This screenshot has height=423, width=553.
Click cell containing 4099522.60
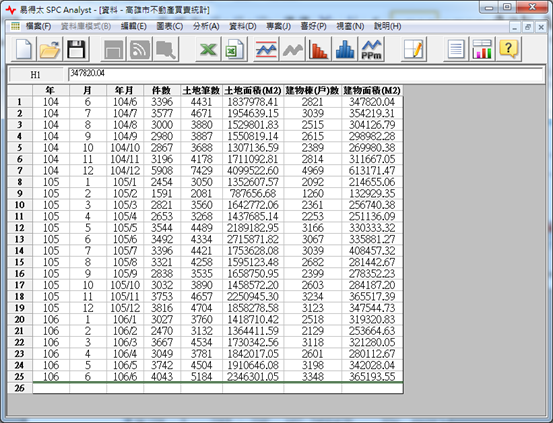coord(253,171)
